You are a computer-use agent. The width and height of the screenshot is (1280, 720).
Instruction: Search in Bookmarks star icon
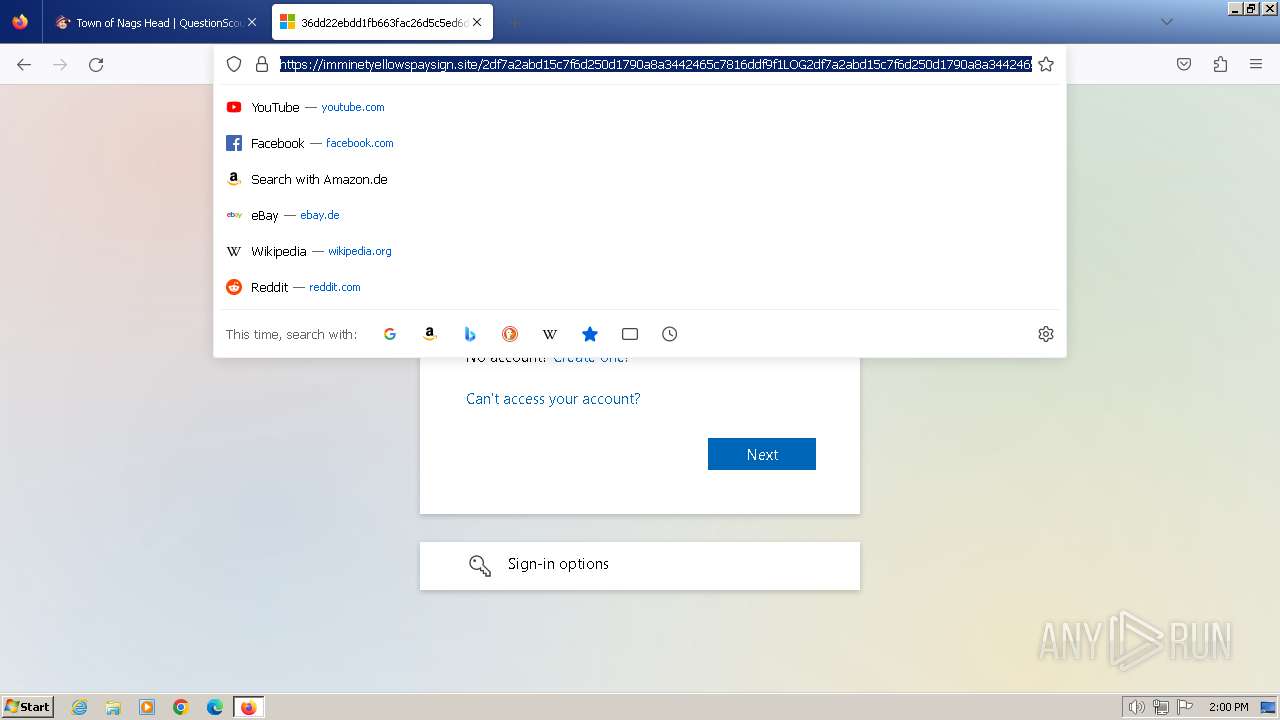tap(590, 334)
